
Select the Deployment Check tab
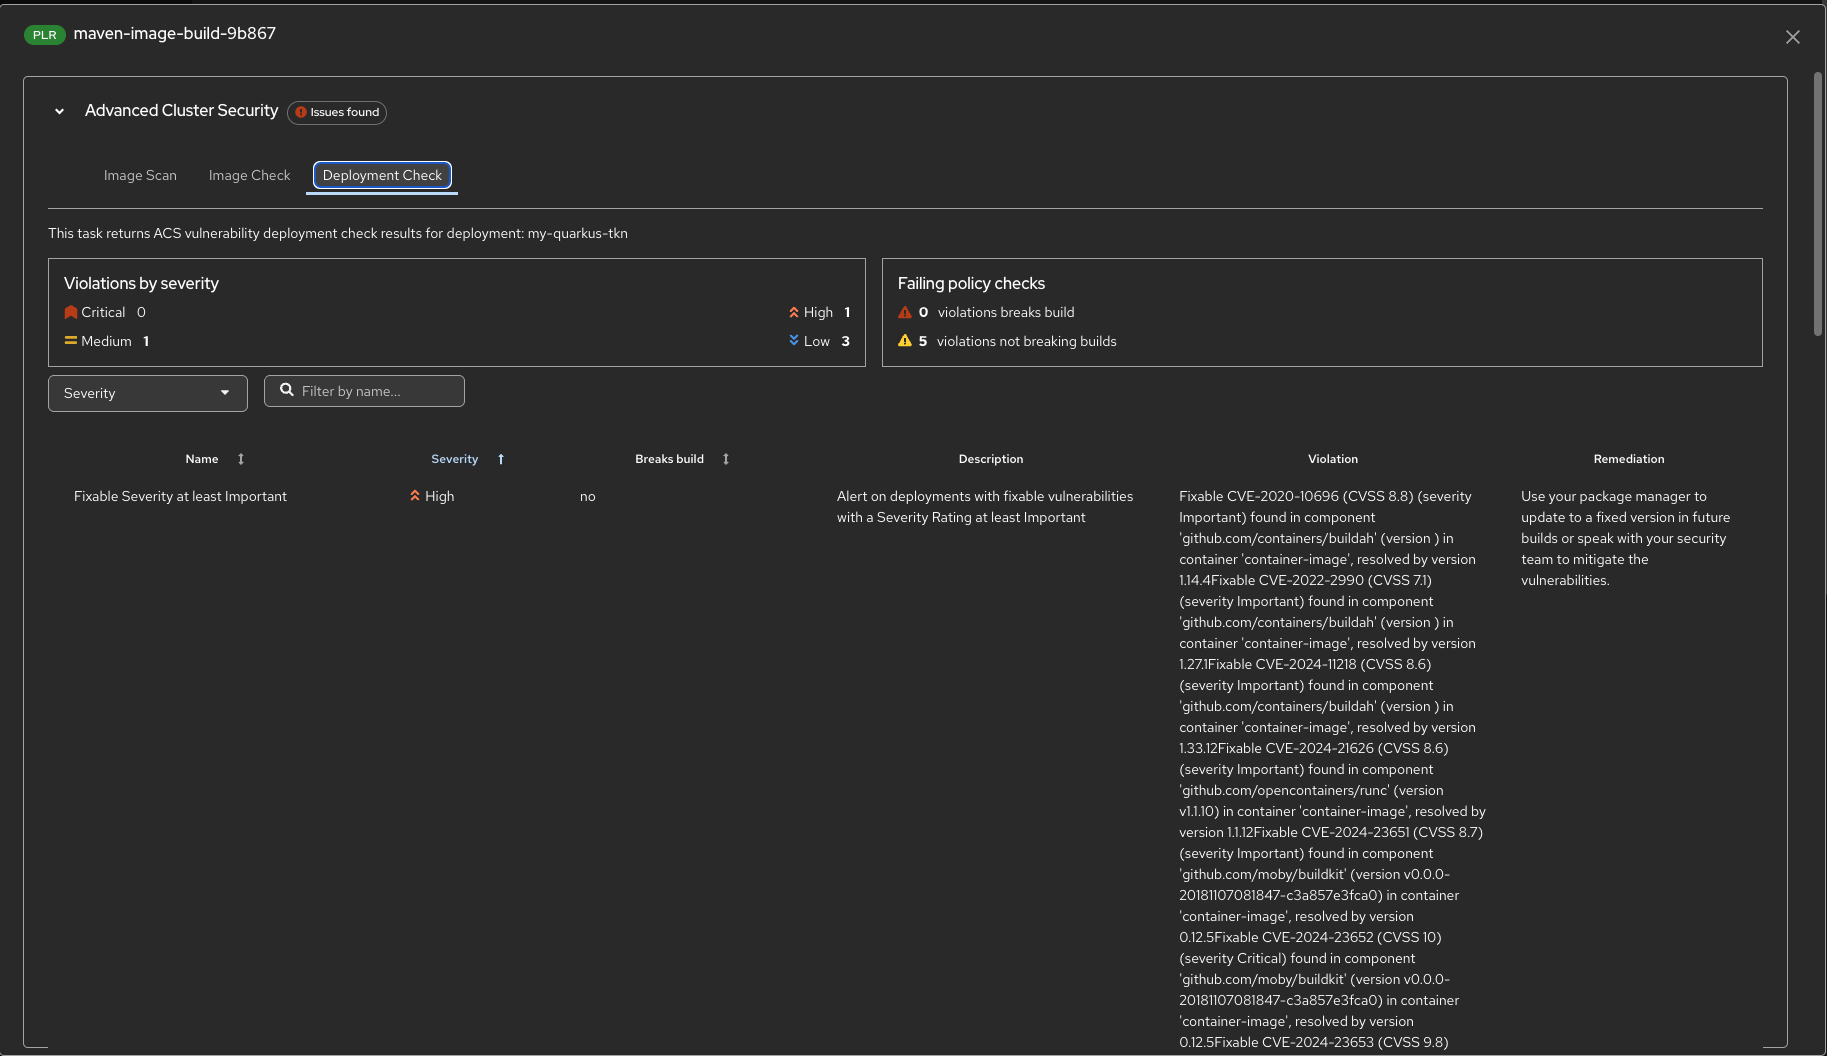[x=382, y=176]
